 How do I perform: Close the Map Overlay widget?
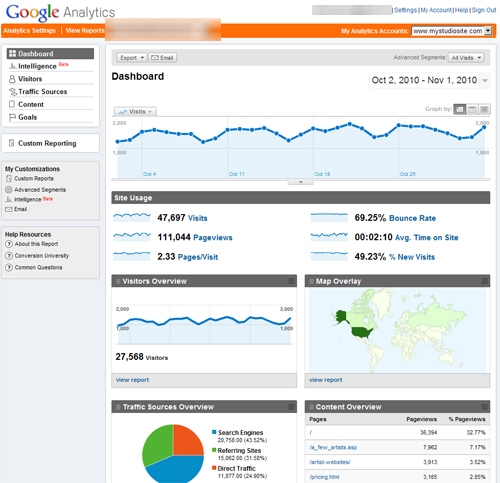(x=485, y=281)
